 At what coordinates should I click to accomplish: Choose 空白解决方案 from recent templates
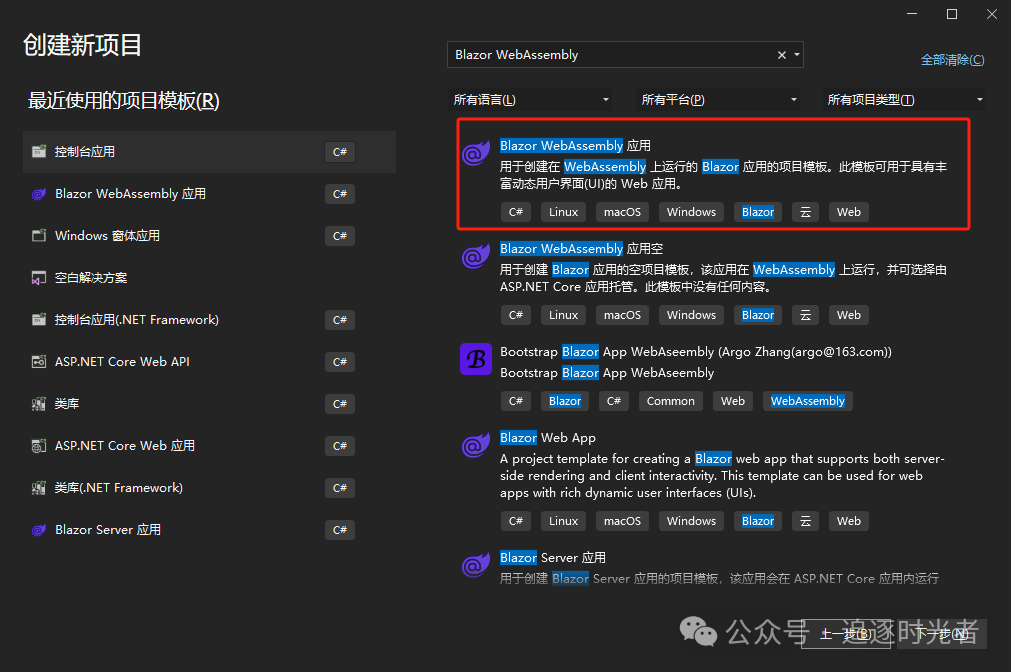[x=210, y=278]
